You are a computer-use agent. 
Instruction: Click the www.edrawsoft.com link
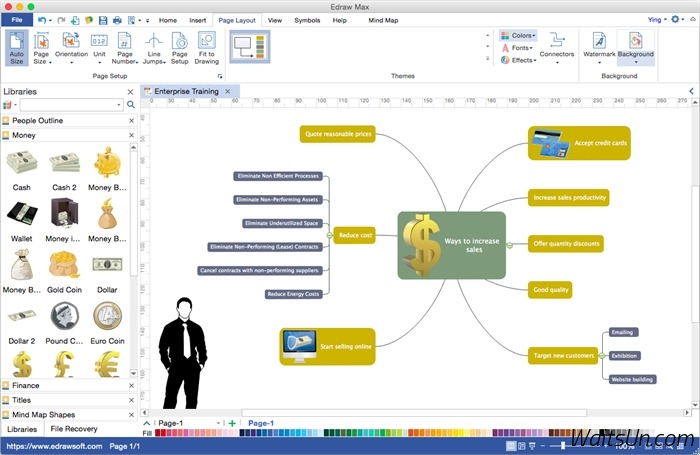52,446
